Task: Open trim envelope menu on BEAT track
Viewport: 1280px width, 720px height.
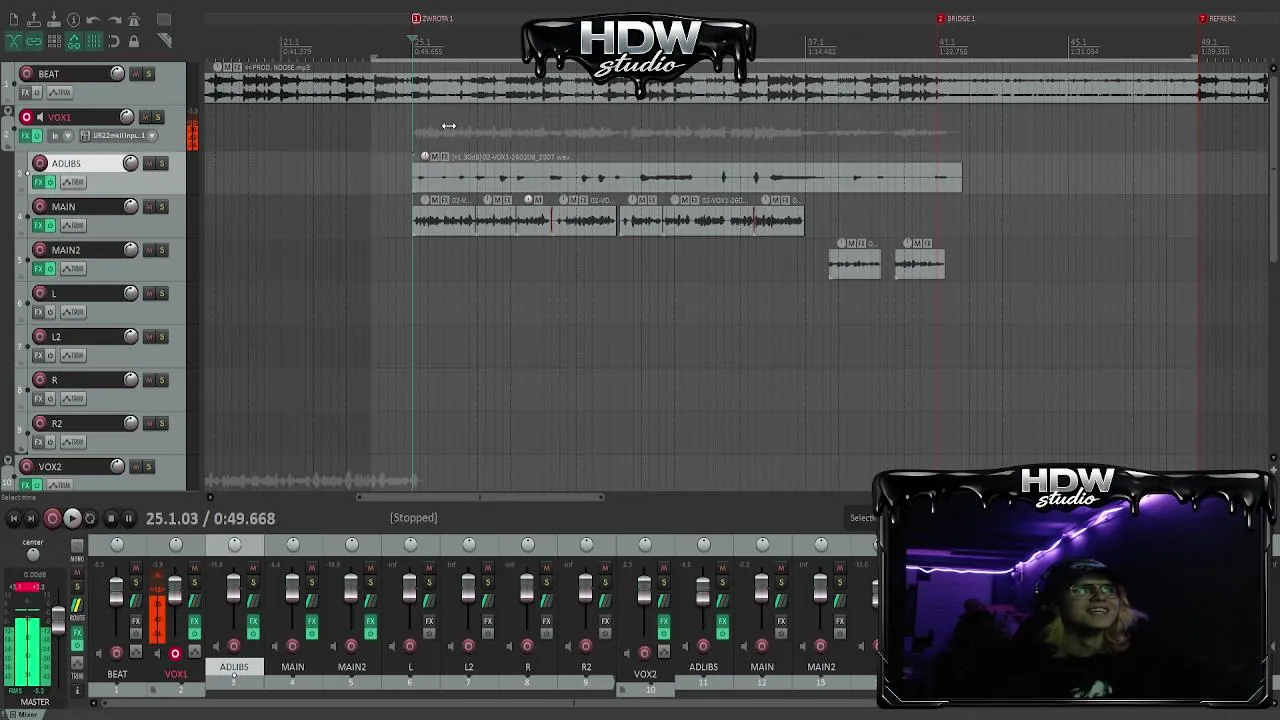Action: click(x=59, y=92)
